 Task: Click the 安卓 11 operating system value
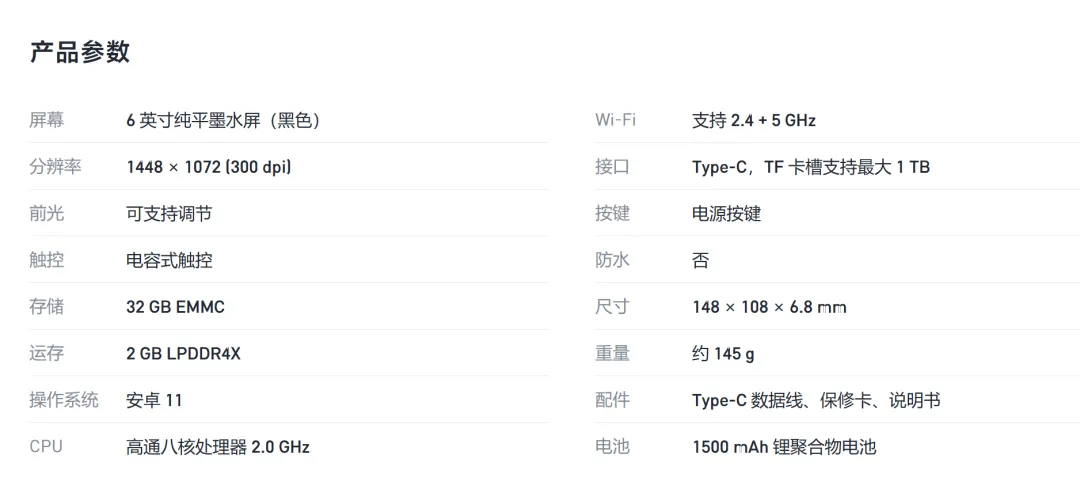coord(154,400)
